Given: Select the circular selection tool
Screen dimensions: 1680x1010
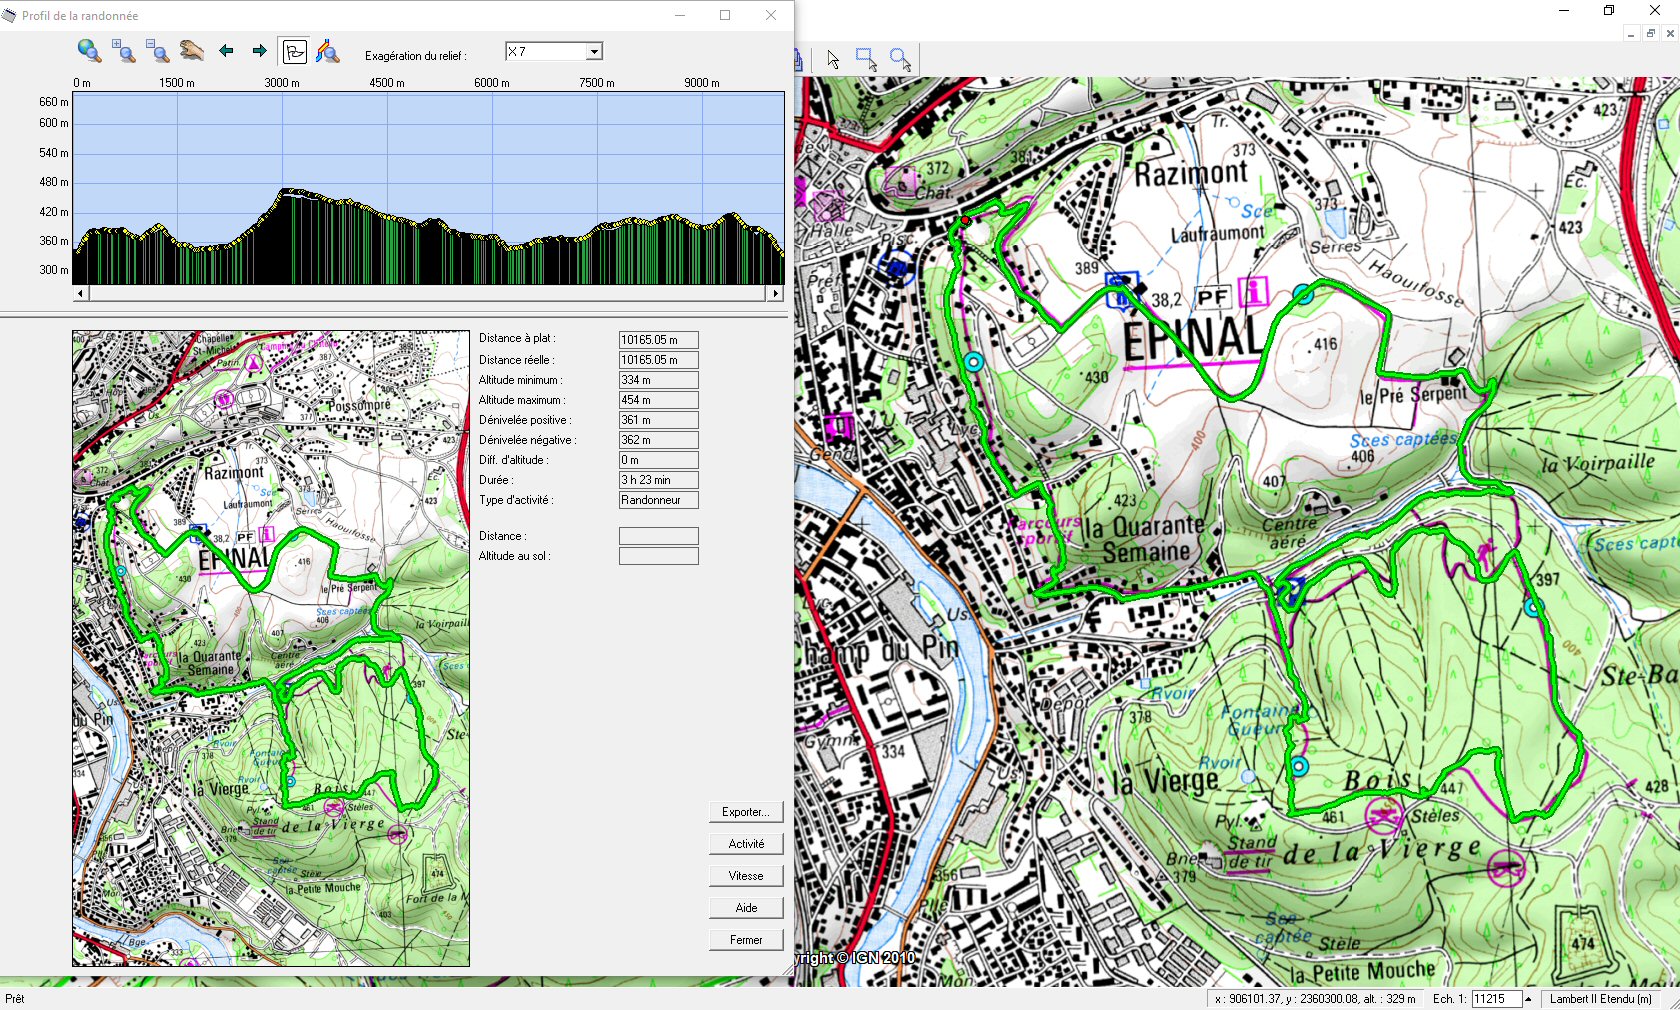Looking at the screenshot, I should pyautogui.click(x=900, y=60).
